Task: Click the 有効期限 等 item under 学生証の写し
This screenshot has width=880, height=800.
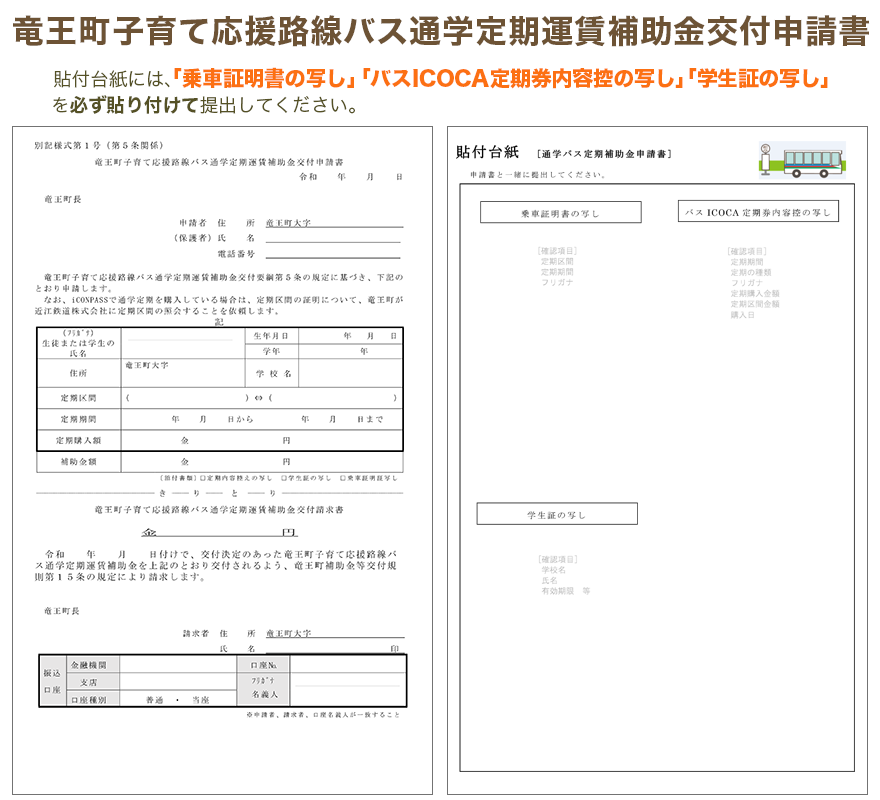Action: 566,591
